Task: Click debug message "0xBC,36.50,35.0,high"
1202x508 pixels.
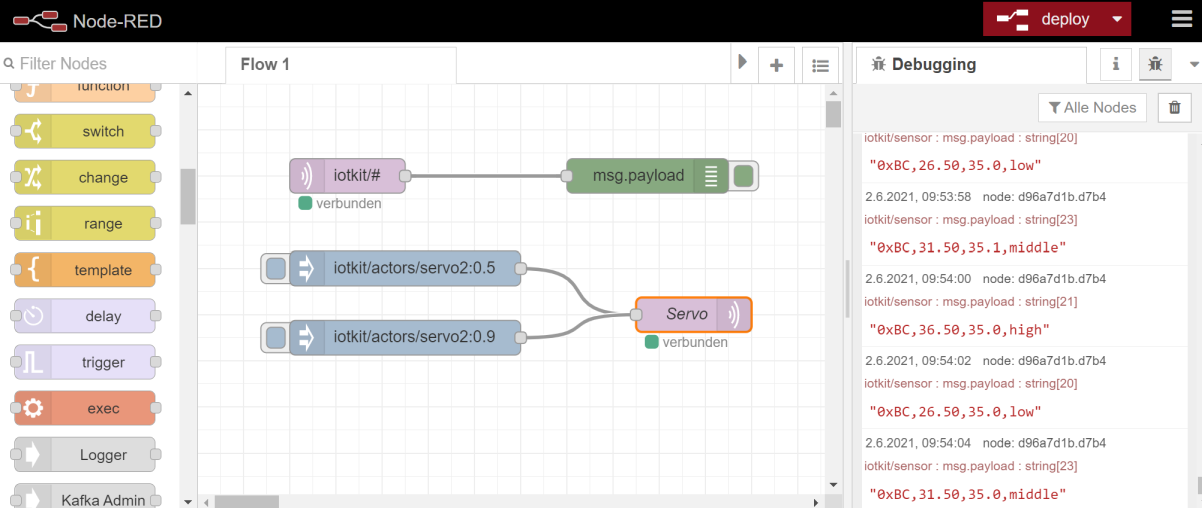Action: click(959, 329)
